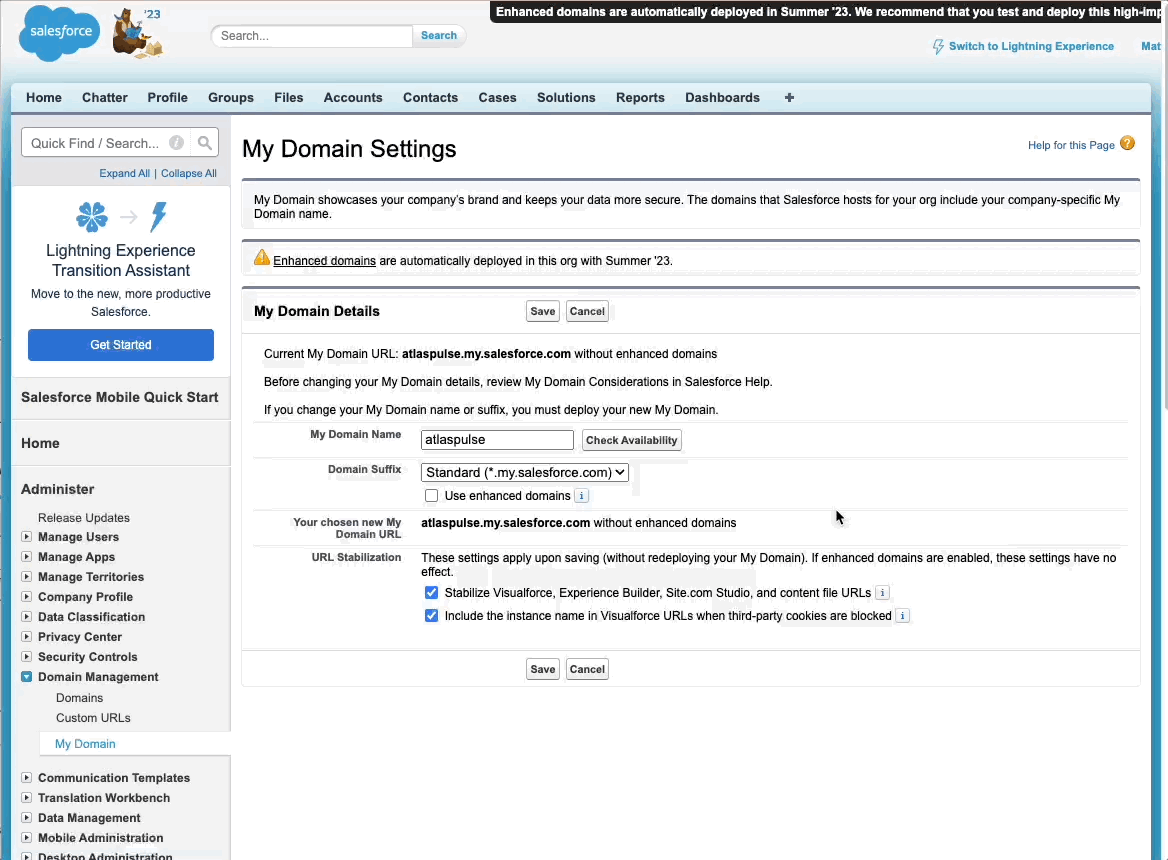Go to the Contacts tab
Screen dimensions: 1168x860
click(x=431, y=98)
